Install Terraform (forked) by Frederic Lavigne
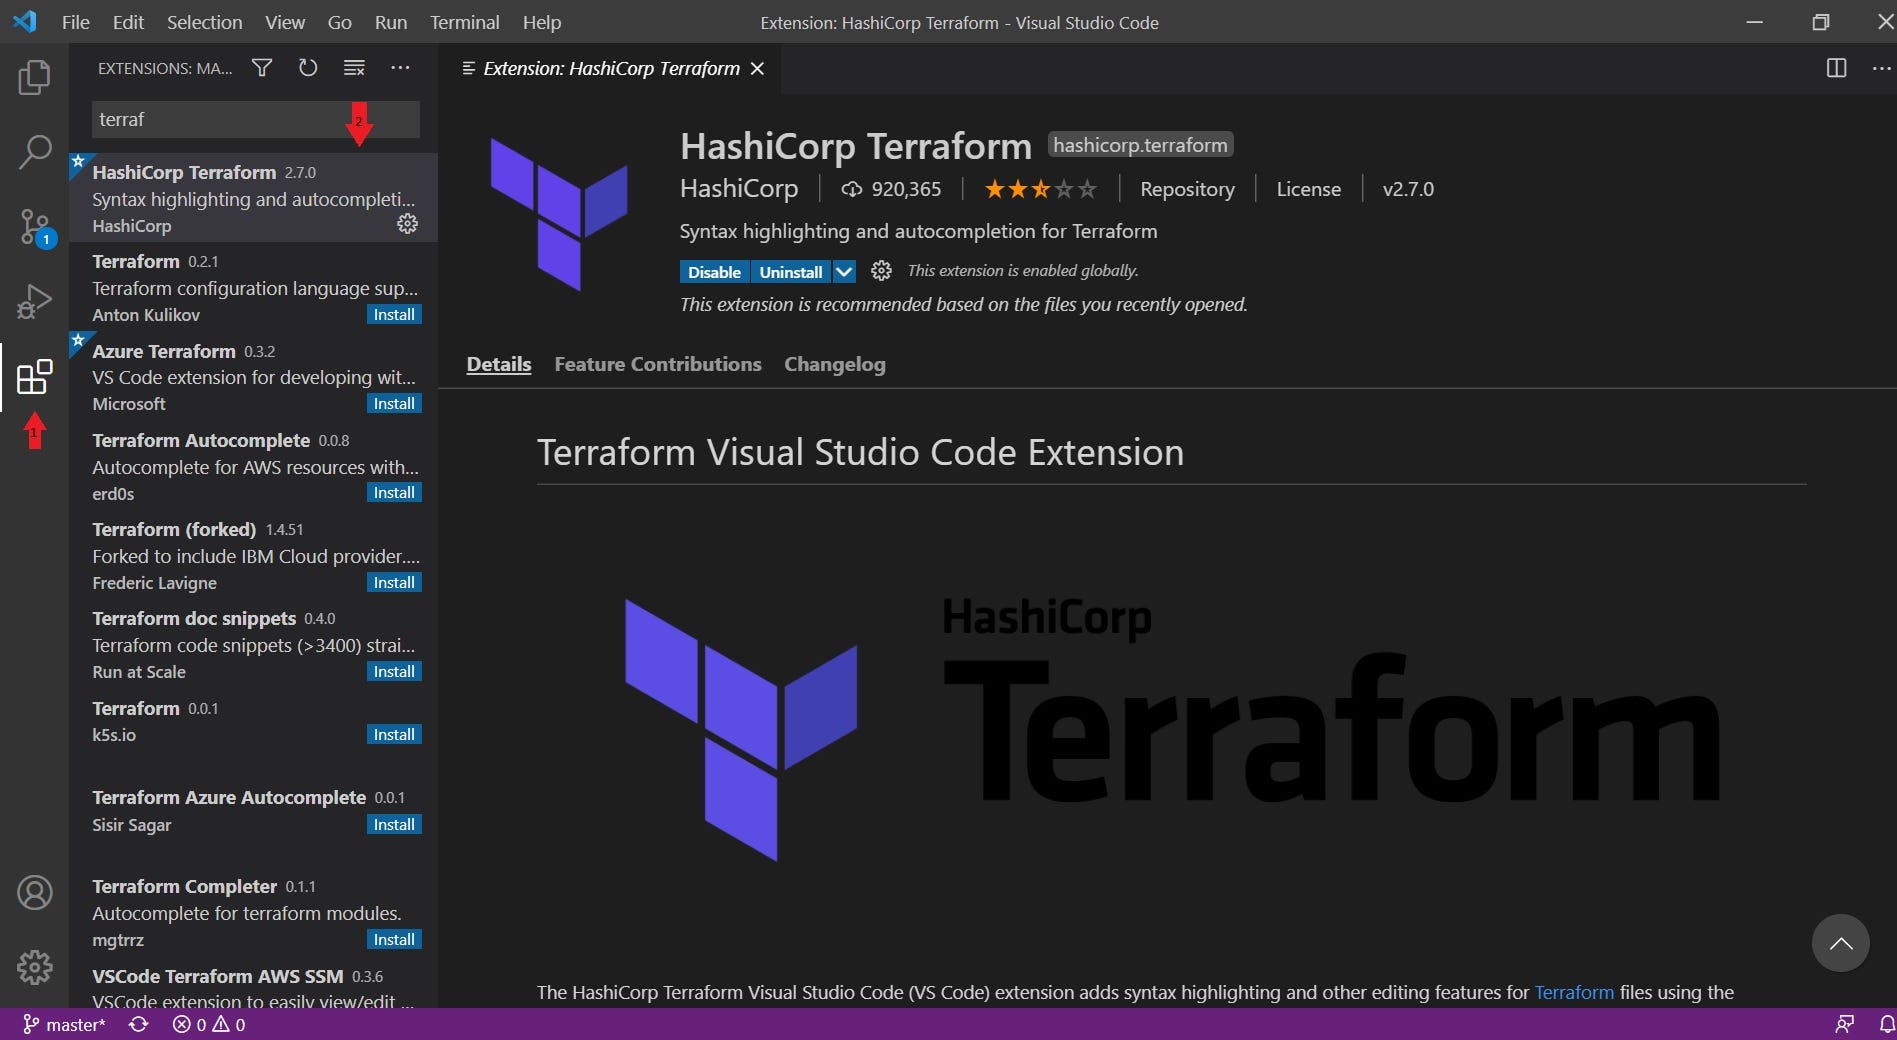The image size is (1897, 1040). click(394, 582)
